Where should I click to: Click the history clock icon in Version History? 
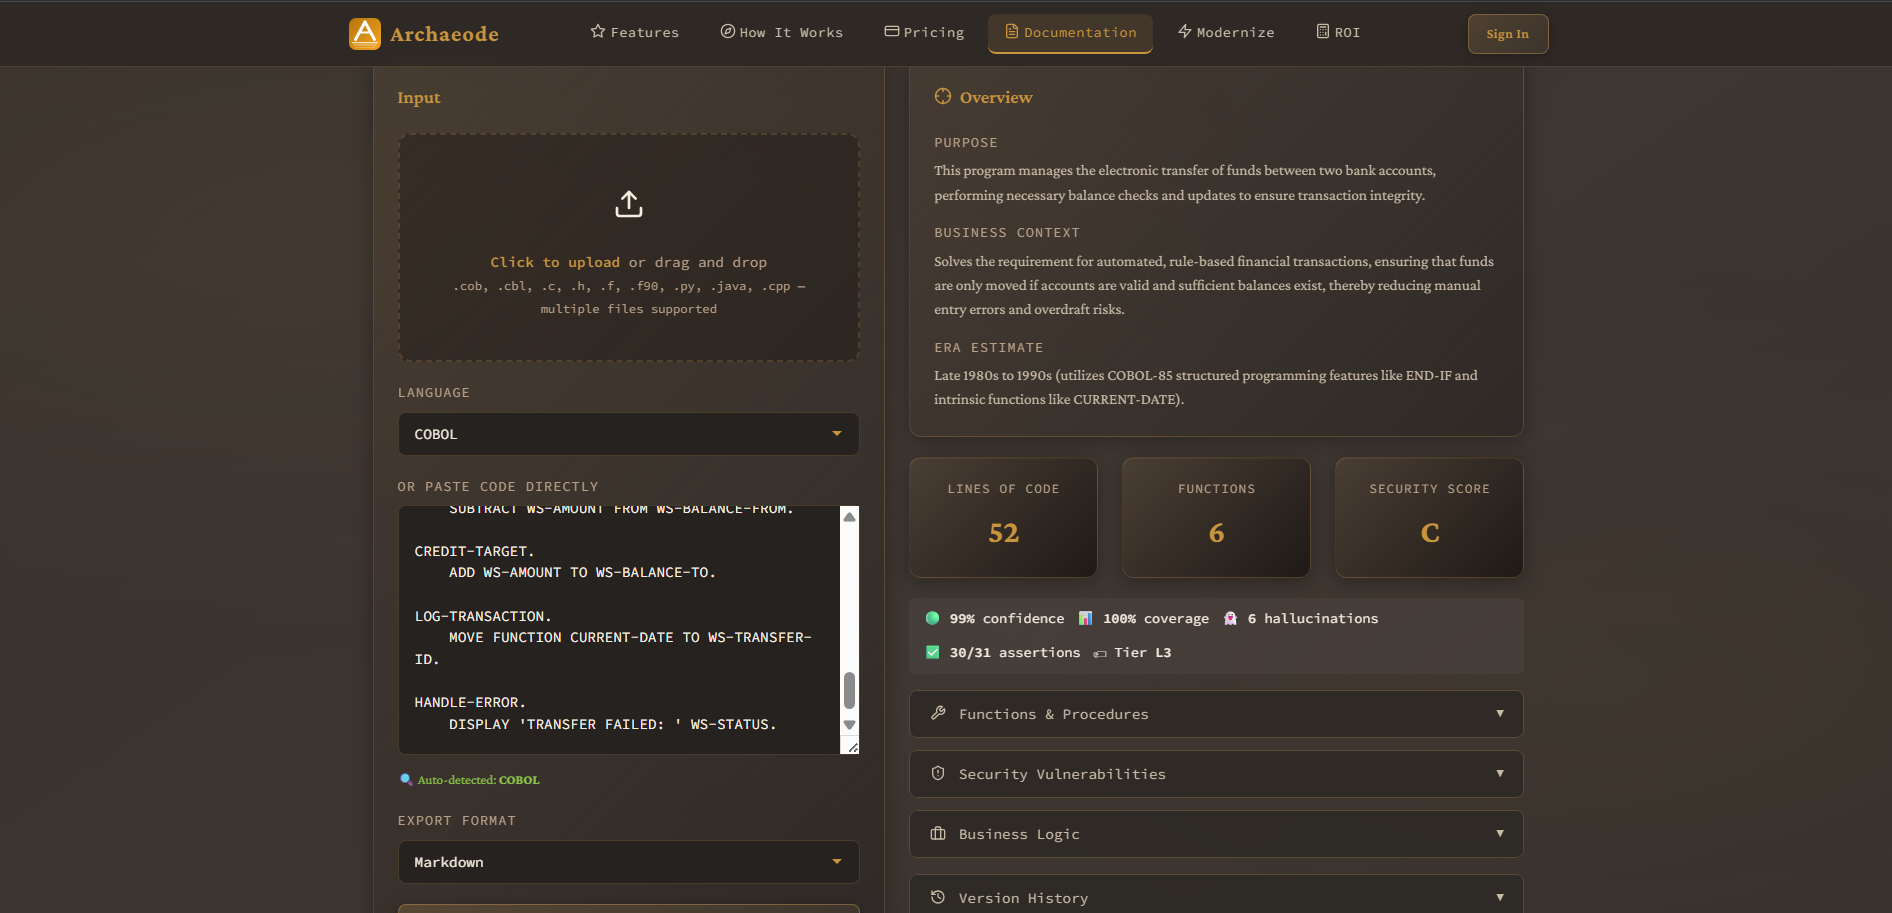tap(938, 897)
